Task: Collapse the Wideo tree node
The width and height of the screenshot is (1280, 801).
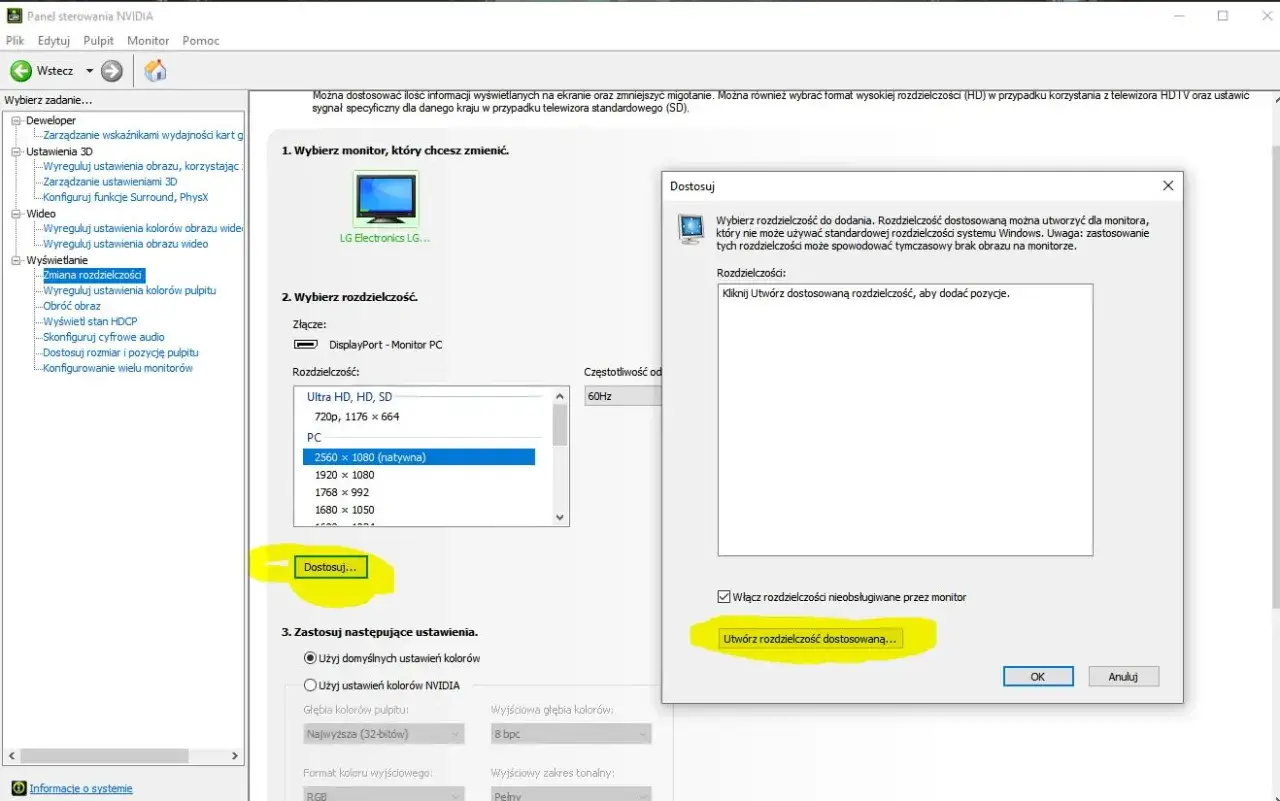Action: click(x=16, y=214)
